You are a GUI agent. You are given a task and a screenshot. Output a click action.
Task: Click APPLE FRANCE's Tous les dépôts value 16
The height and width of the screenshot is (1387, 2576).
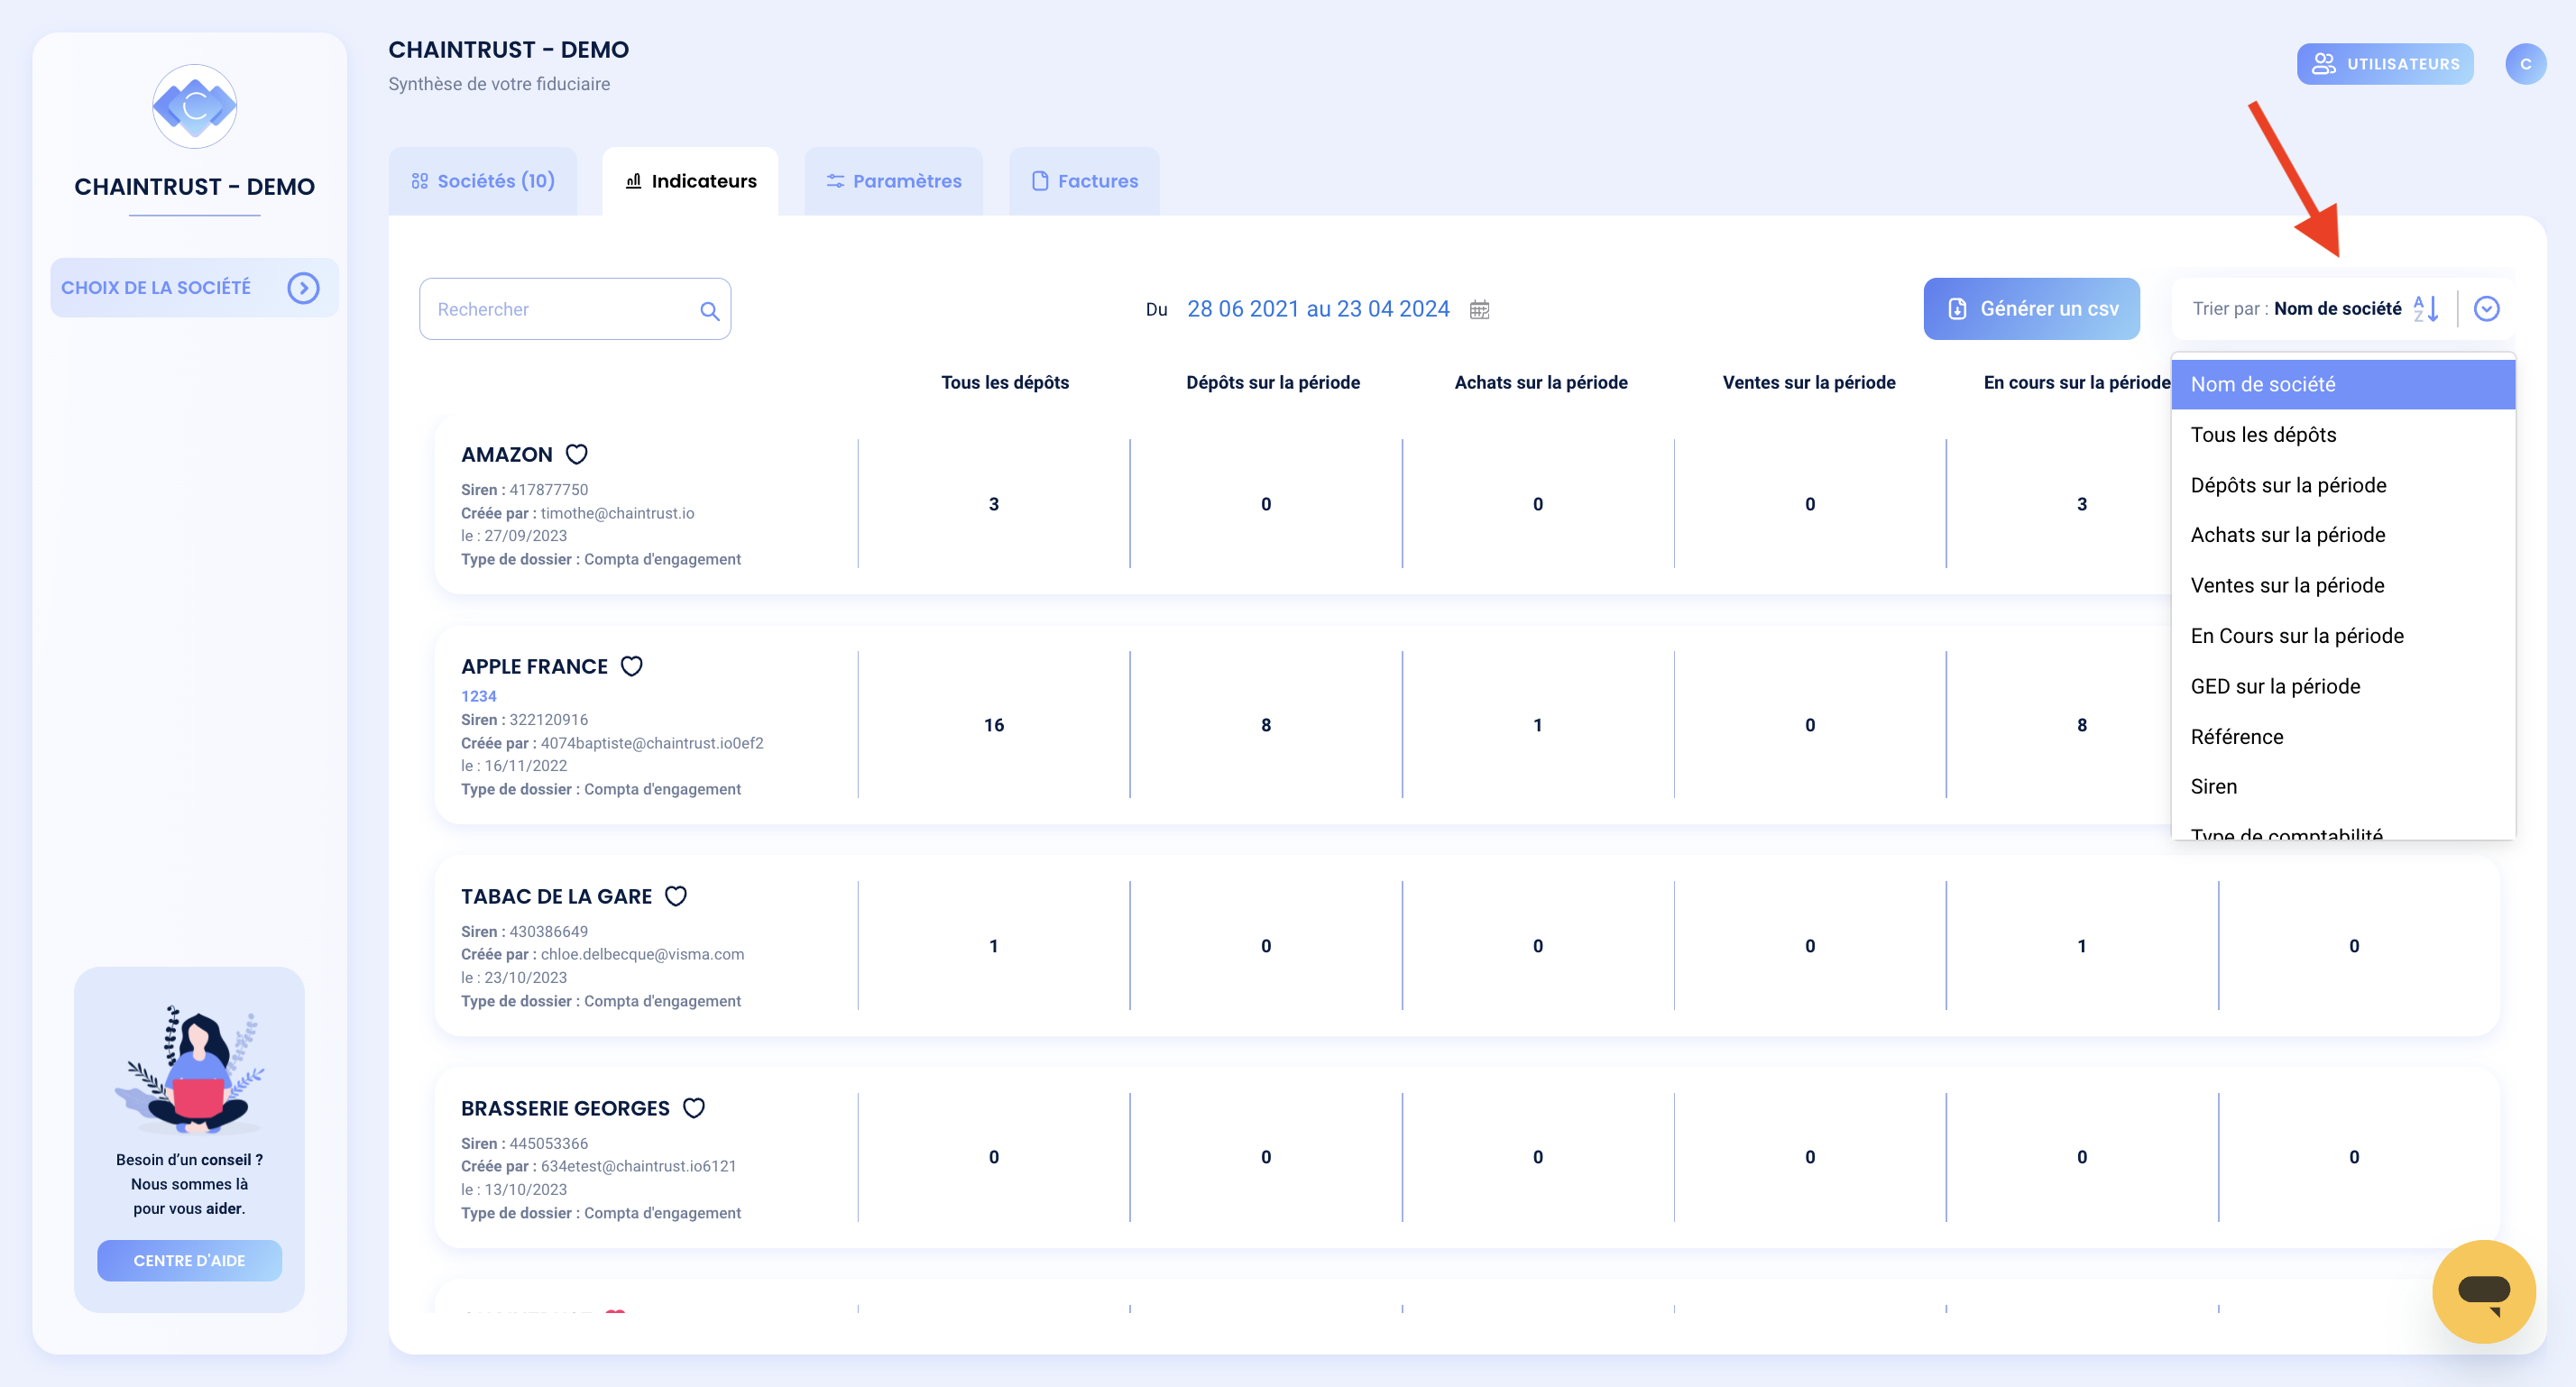[x=993, y=725]
